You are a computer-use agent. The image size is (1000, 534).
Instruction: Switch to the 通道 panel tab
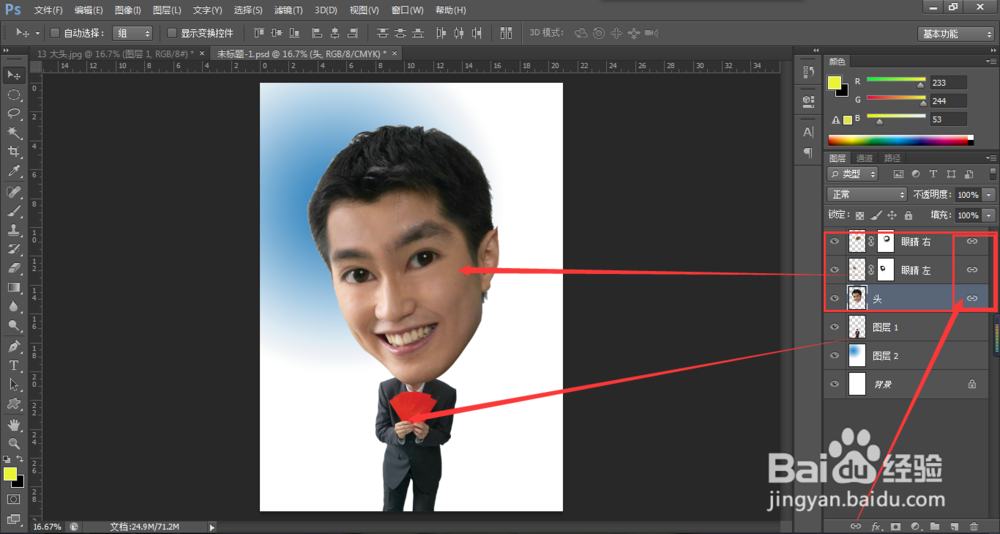coord(864,158)
